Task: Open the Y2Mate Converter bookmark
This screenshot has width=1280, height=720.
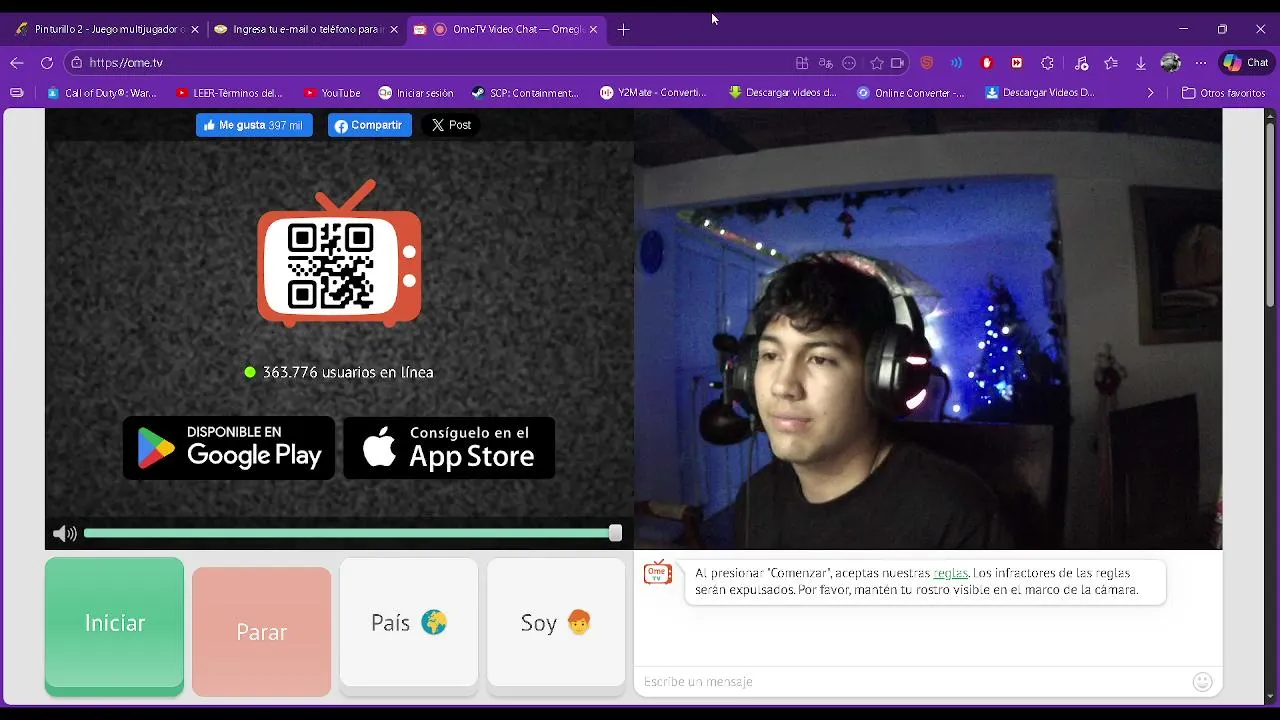Action: click(653, 93)
